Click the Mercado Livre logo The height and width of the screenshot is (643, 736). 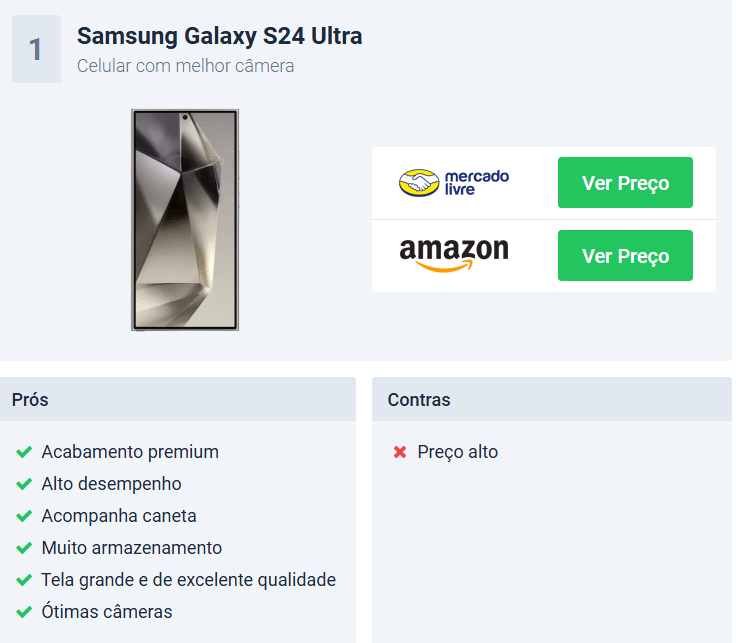(x=454, y=183)
